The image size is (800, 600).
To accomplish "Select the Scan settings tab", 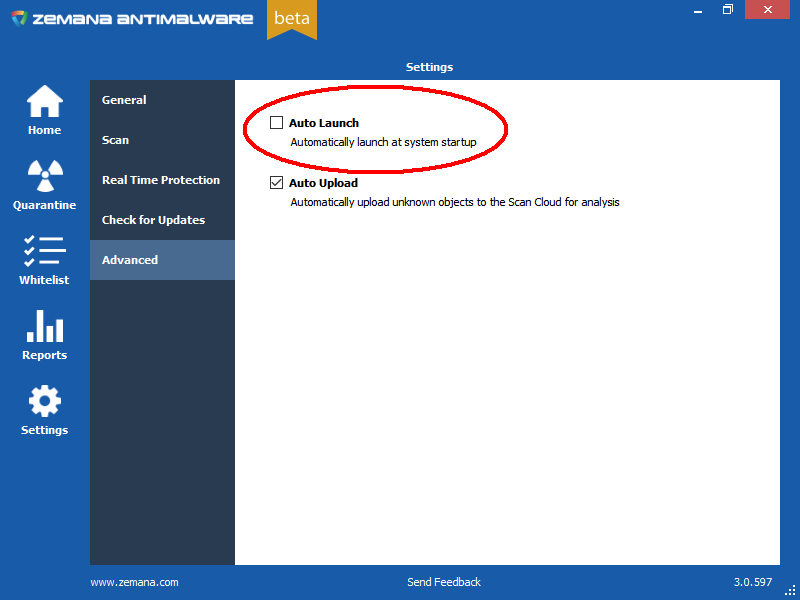I will coord(162,140).
